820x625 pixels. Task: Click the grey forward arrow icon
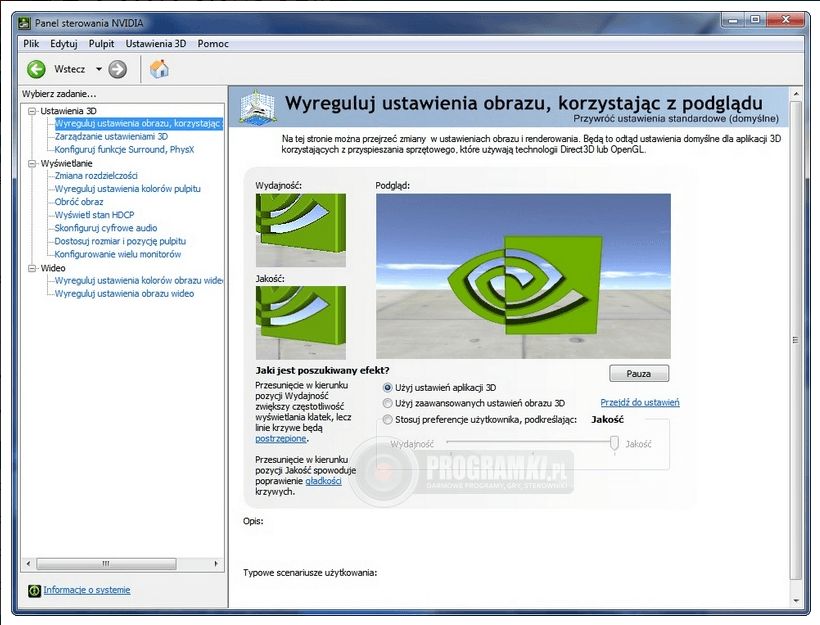(x=118, y=69)
